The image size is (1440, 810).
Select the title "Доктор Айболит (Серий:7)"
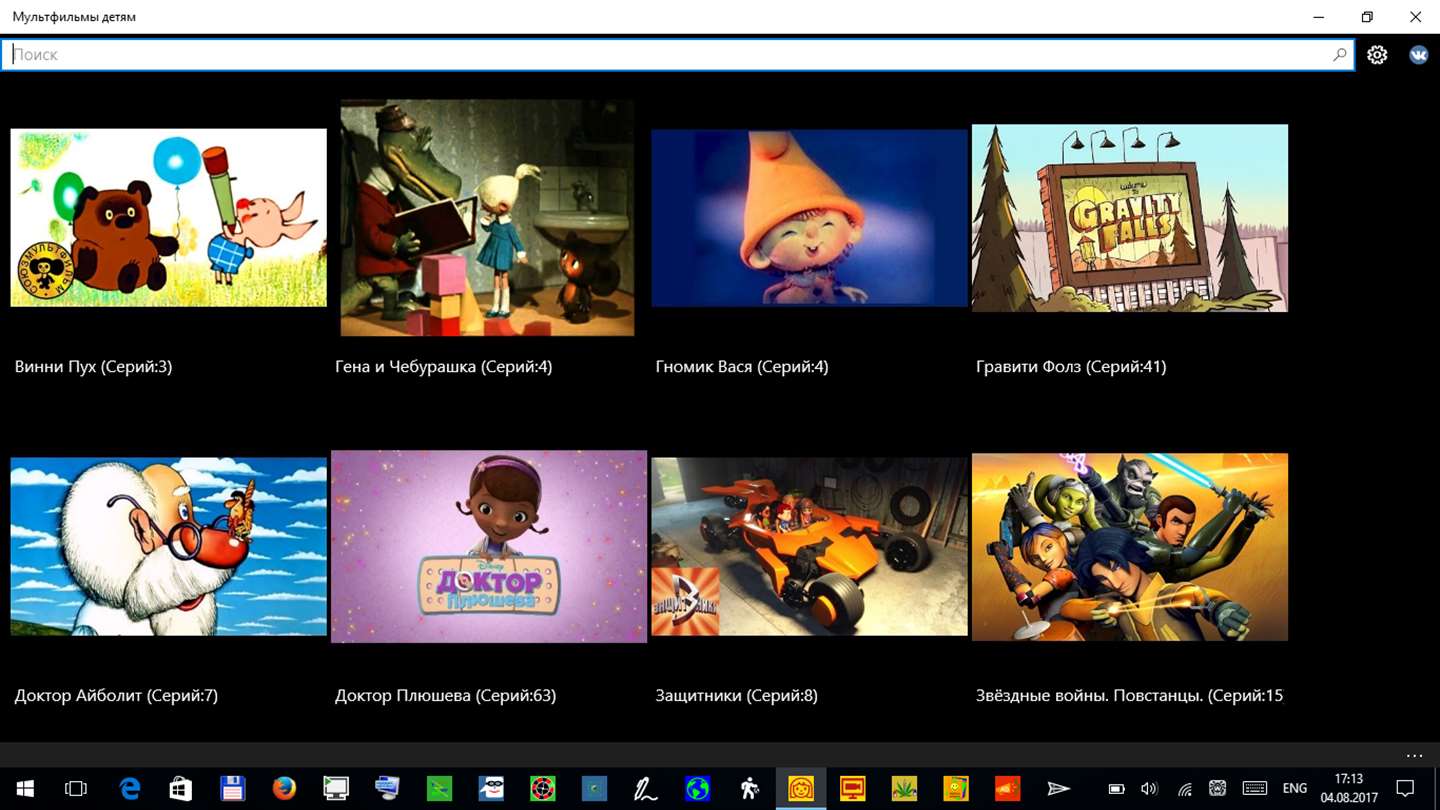[116, 696]
